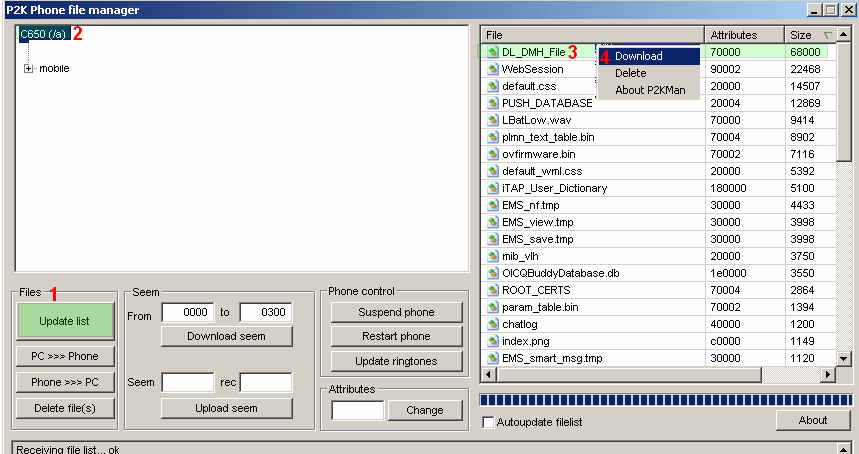Click the Update ringtones button

397,361
